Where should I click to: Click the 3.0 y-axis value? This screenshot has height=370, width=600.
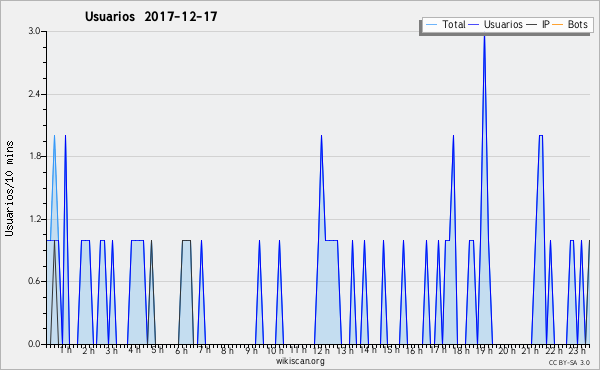coord(34,31)
